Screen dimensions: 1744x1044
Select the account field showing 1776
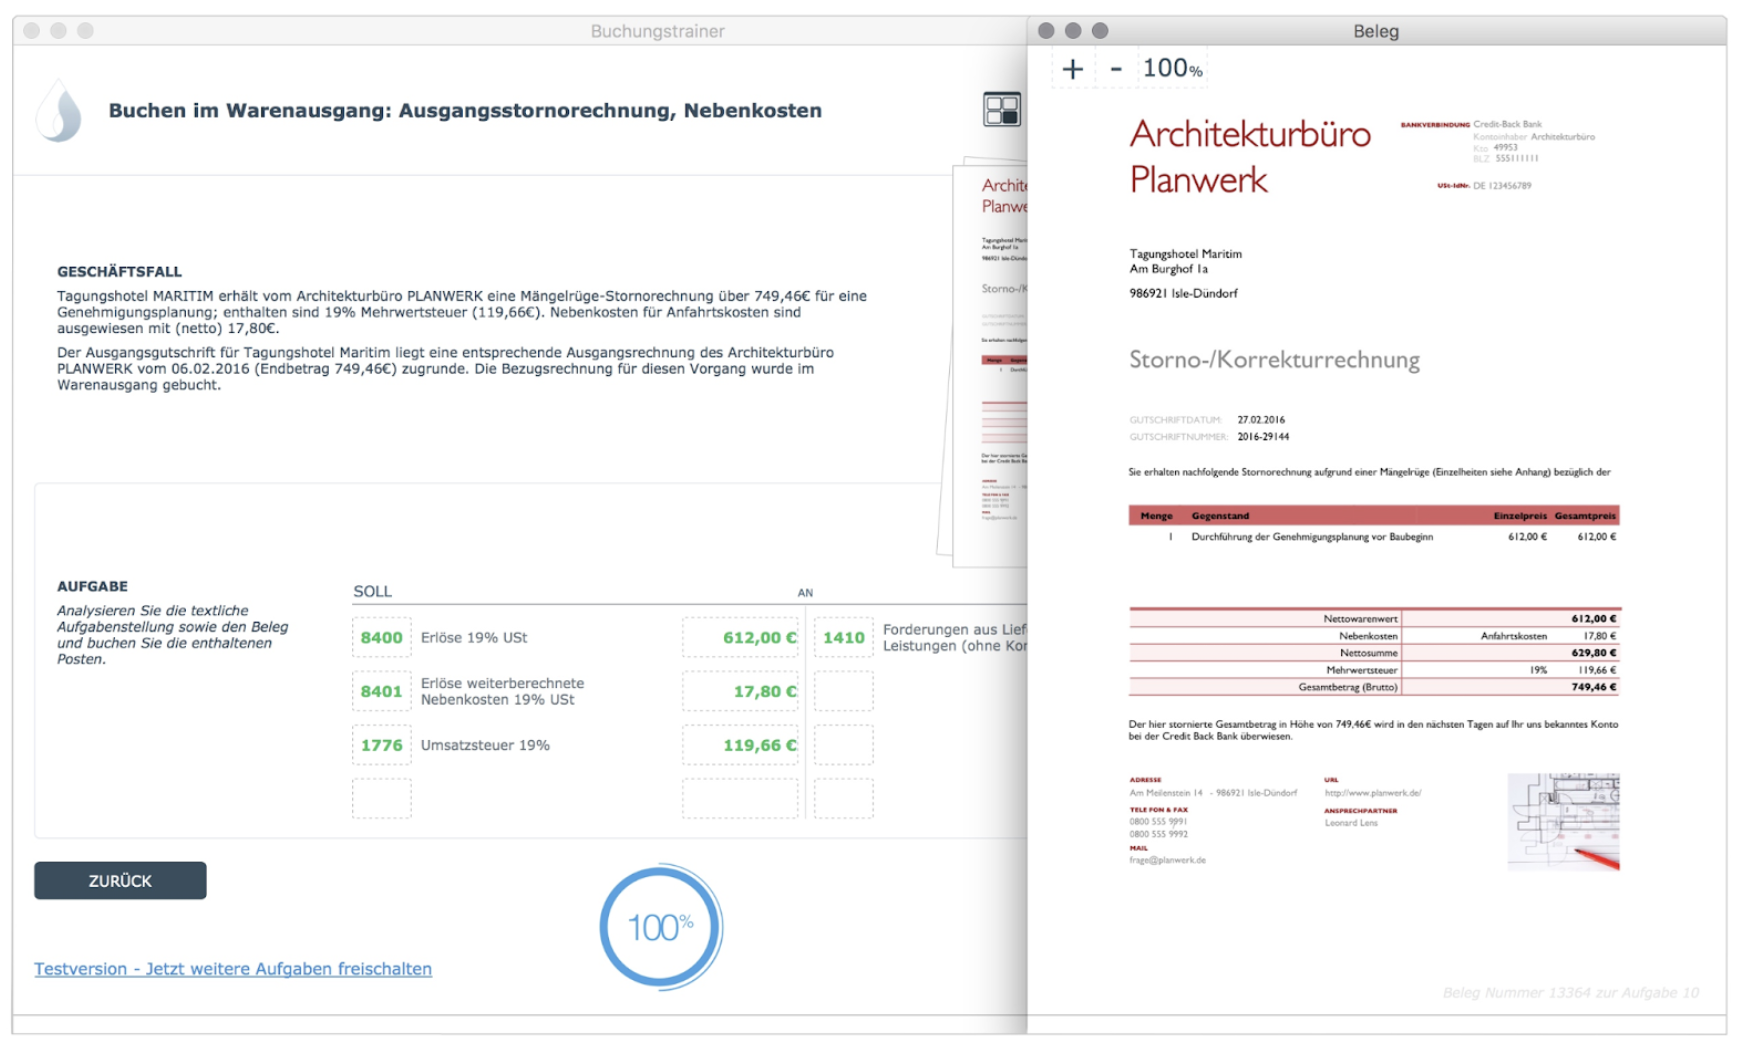coord(381,745)
